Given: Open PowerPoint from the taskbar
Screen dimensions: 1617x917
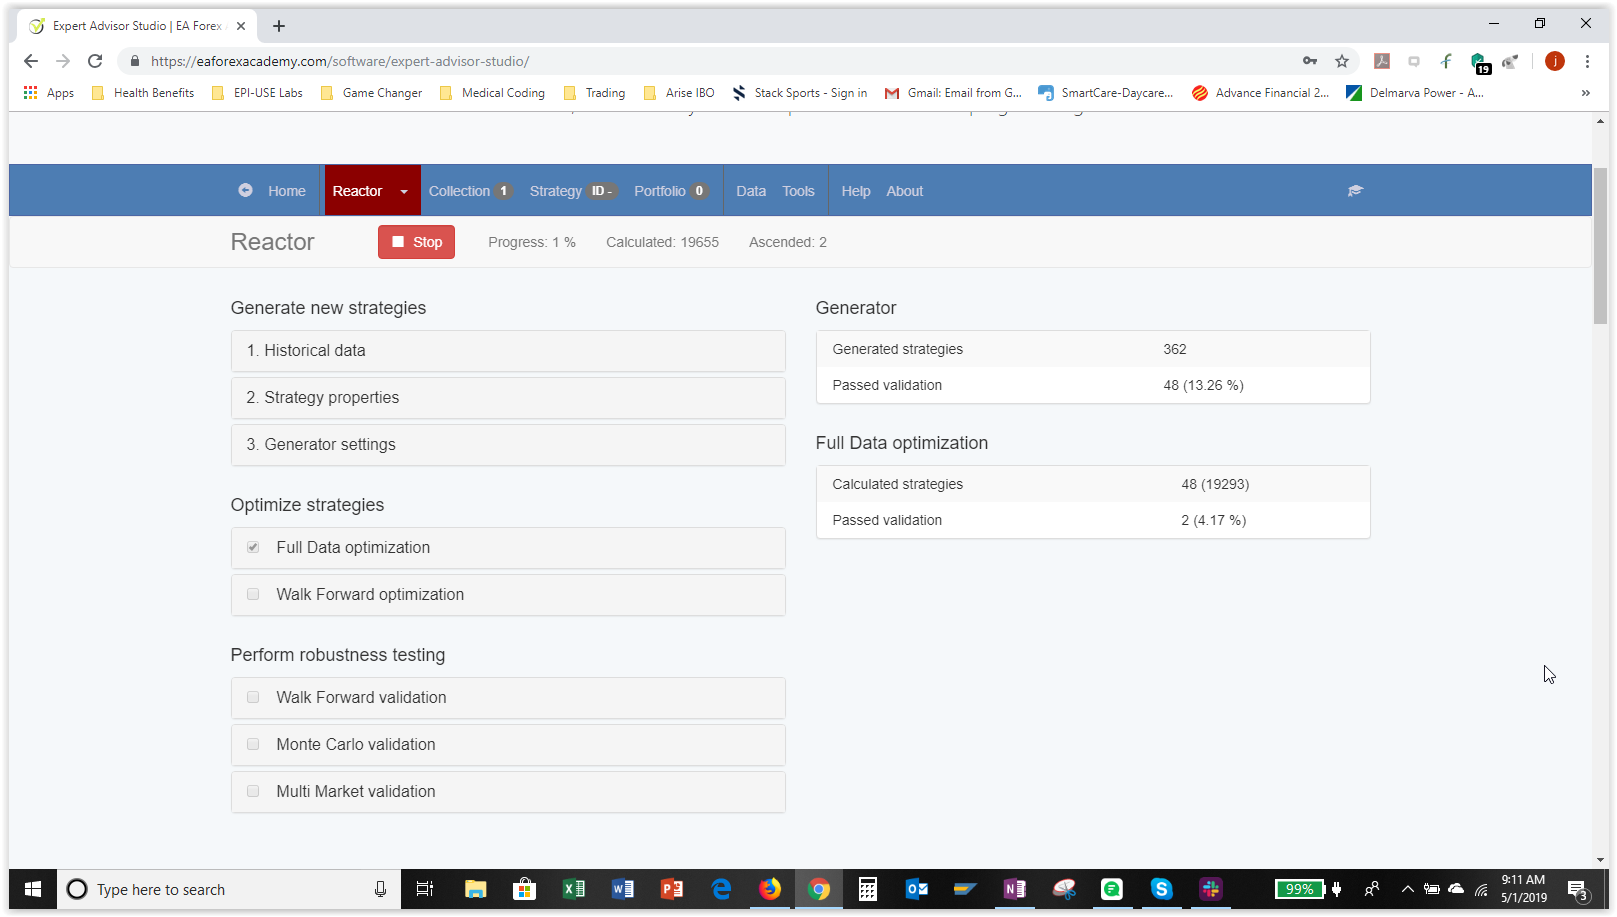Looking at the screenshot, I should tap(672, 889).
